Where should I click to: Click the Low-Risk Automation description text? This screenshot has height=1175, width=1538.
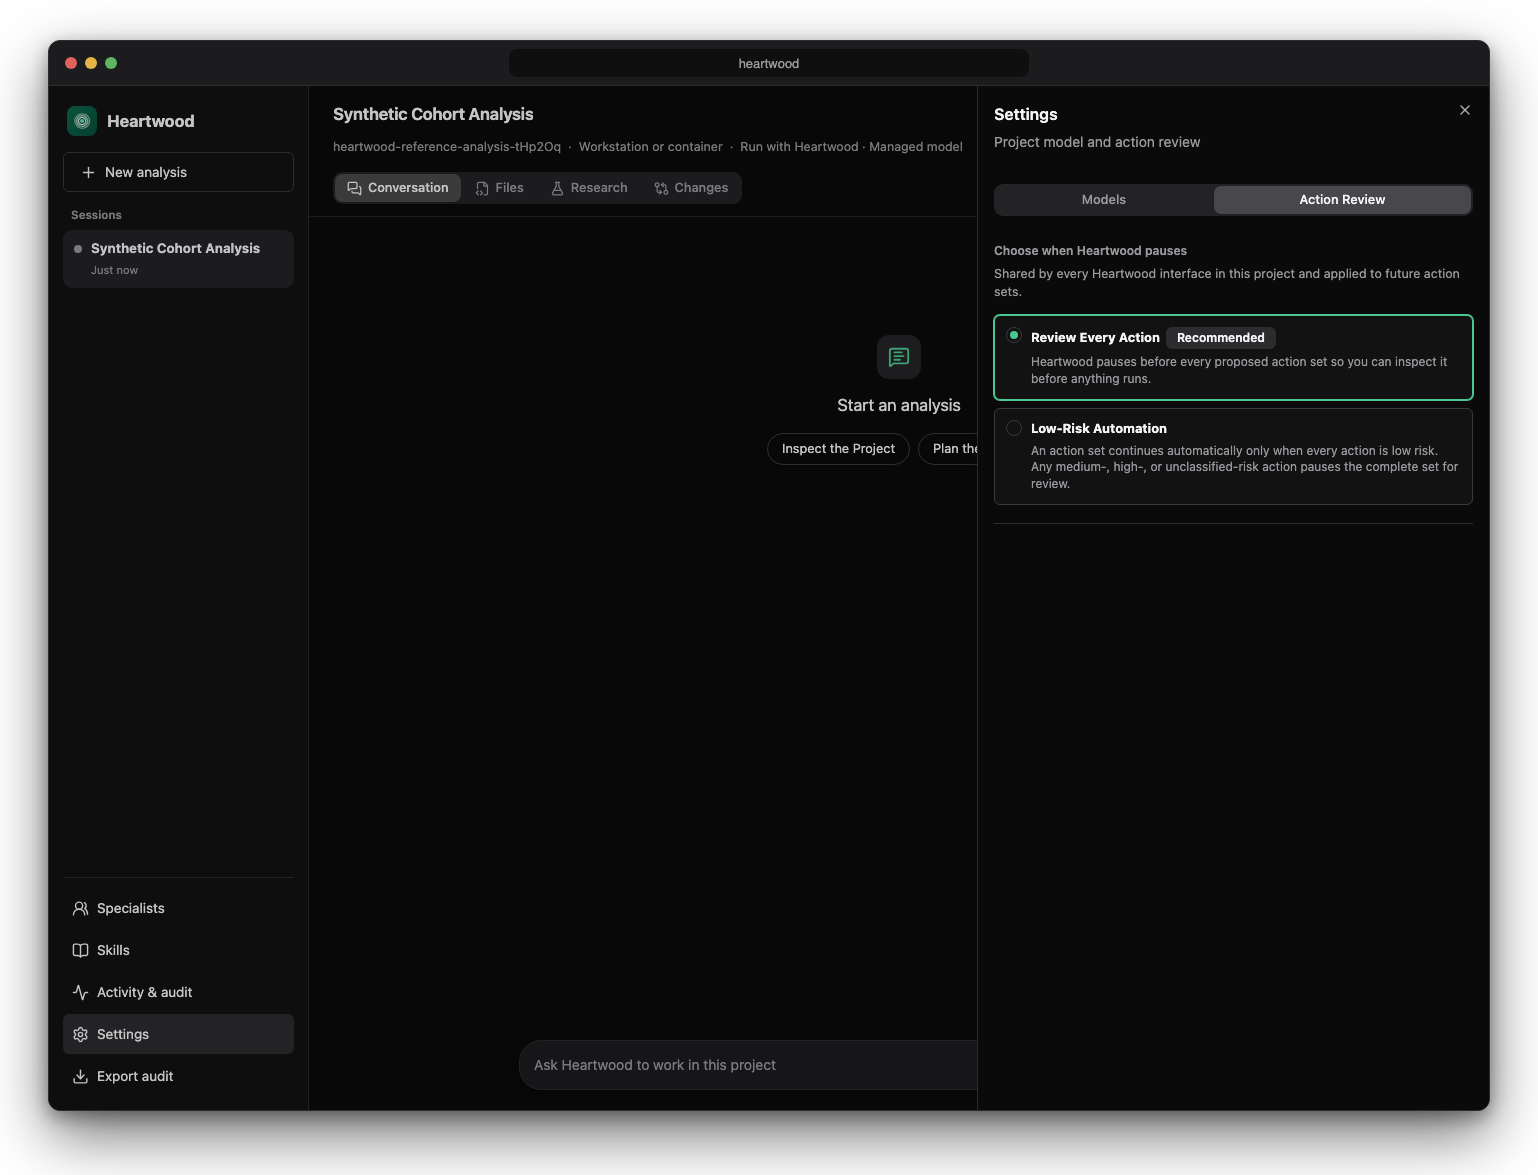point(1244,467)
